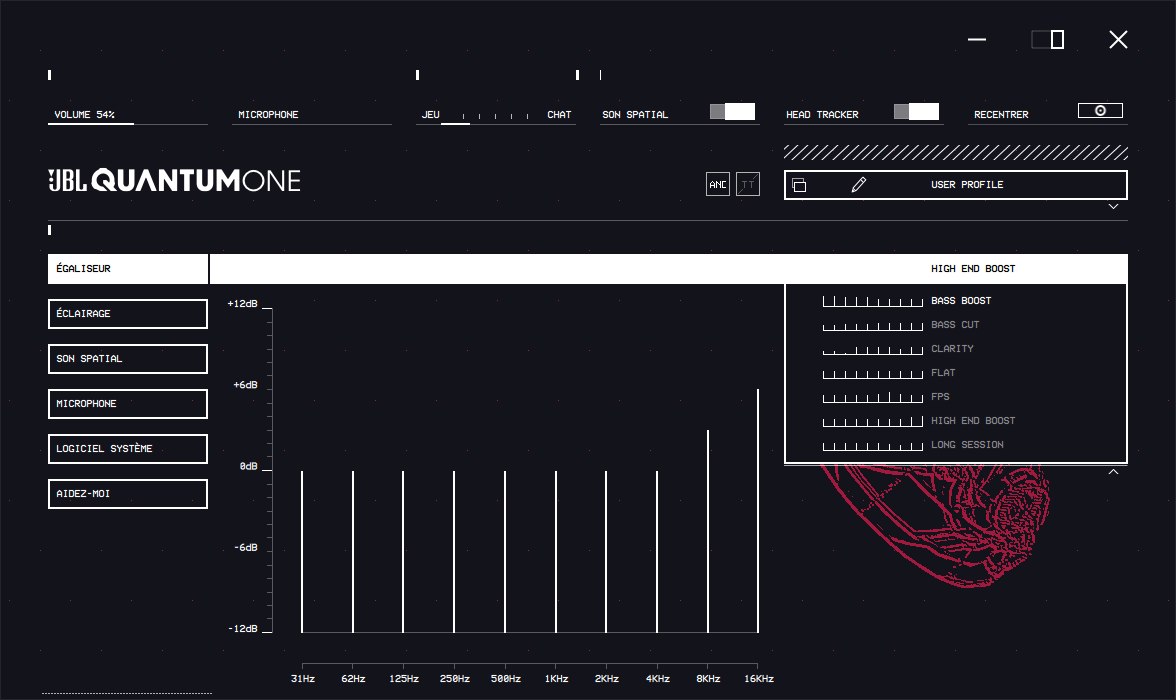The image size is (1176, 700).
Task: Click the 62Hz equalizer band bar
Action: [353, 551]
